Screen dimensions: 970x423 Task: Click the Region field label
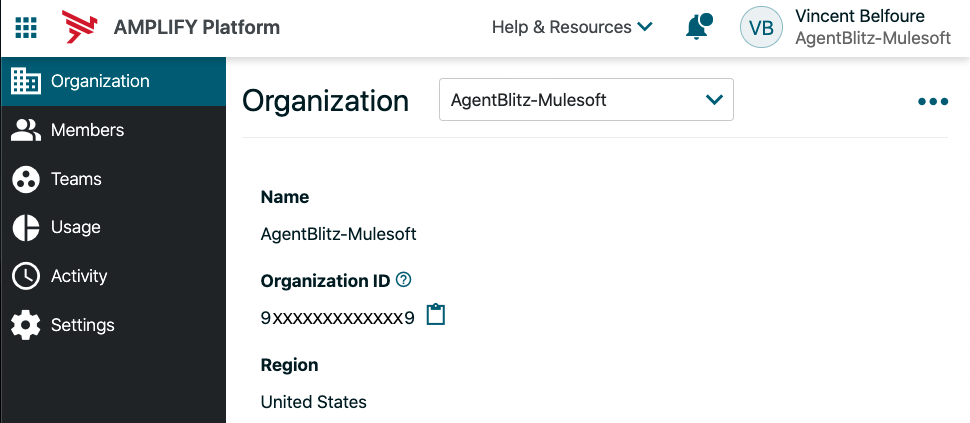click(x=290, y=365)
